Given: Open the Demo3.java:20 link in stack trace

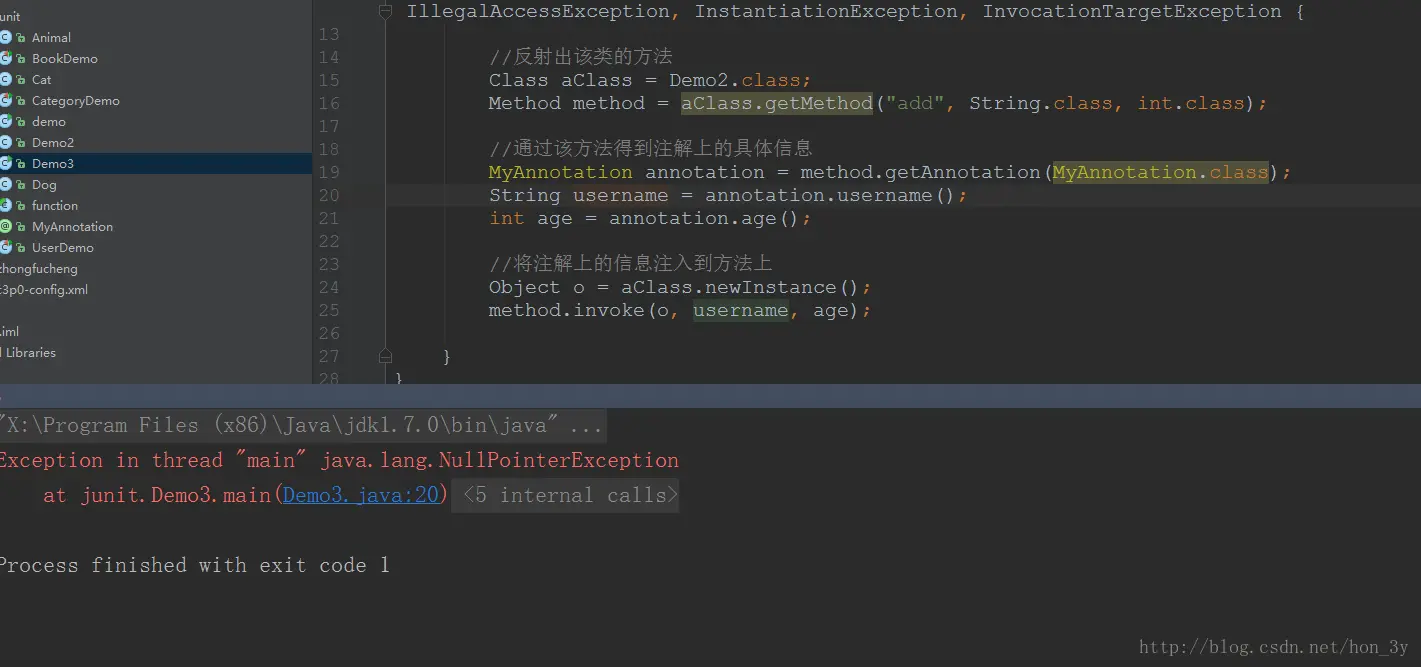Looking at the screenshot, I should tap(361, 495).
